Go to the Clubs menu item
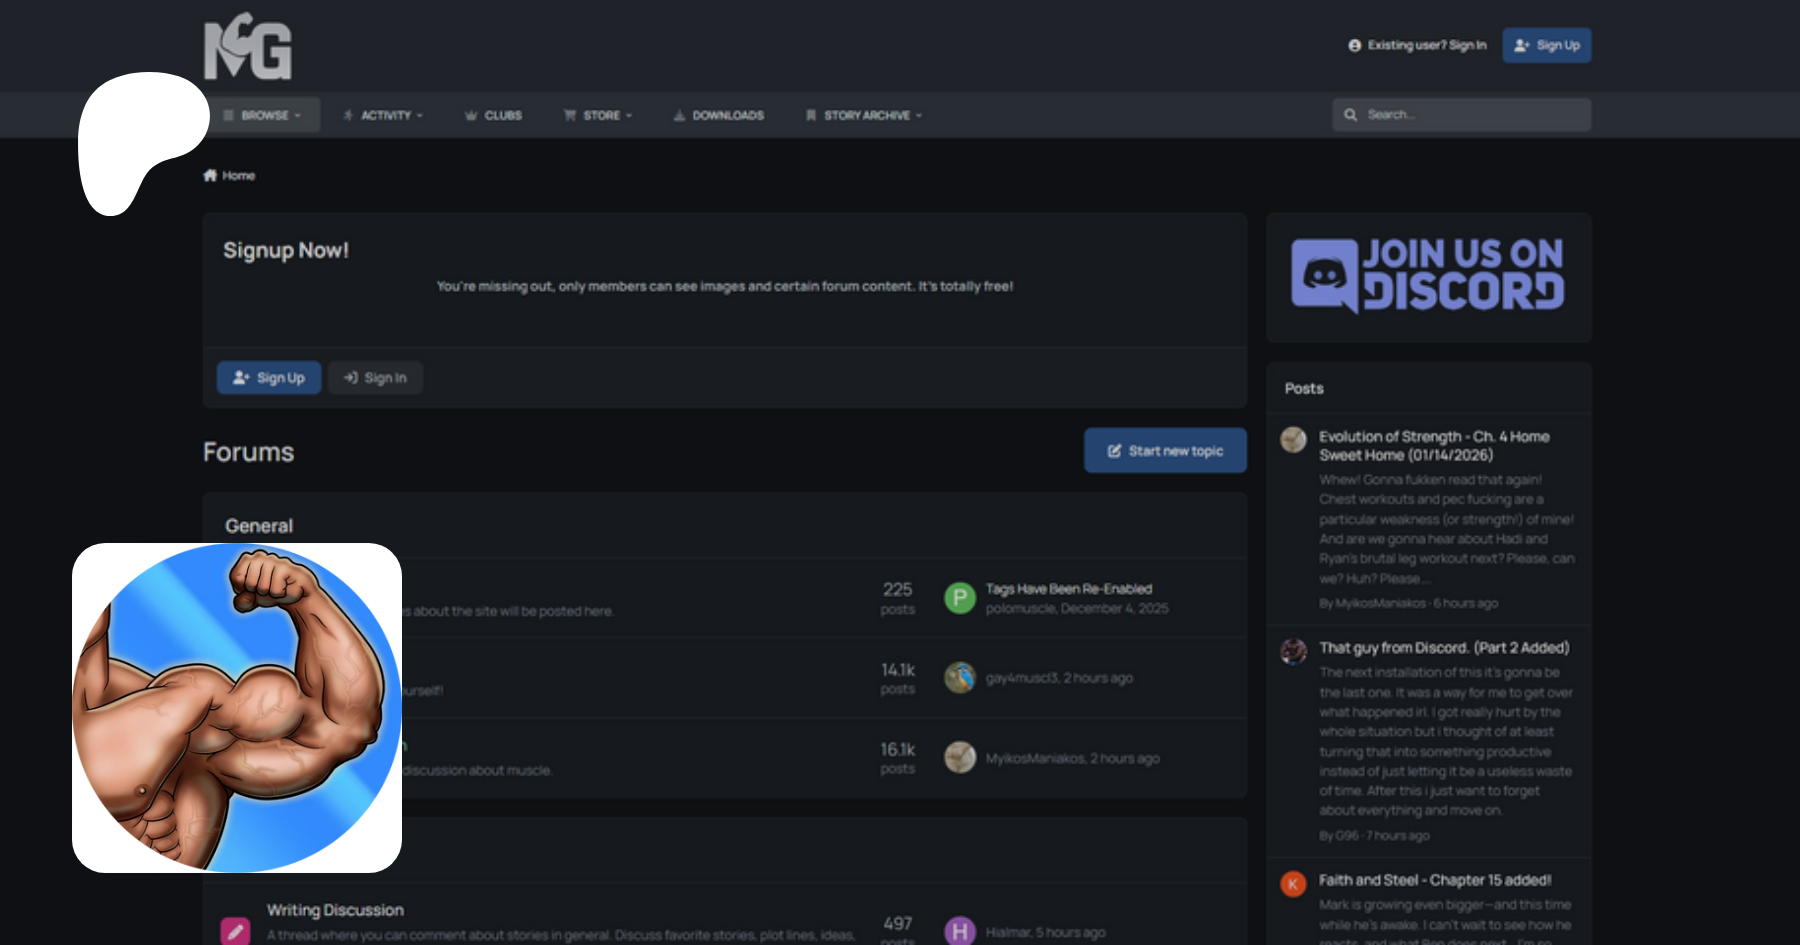 494,115
